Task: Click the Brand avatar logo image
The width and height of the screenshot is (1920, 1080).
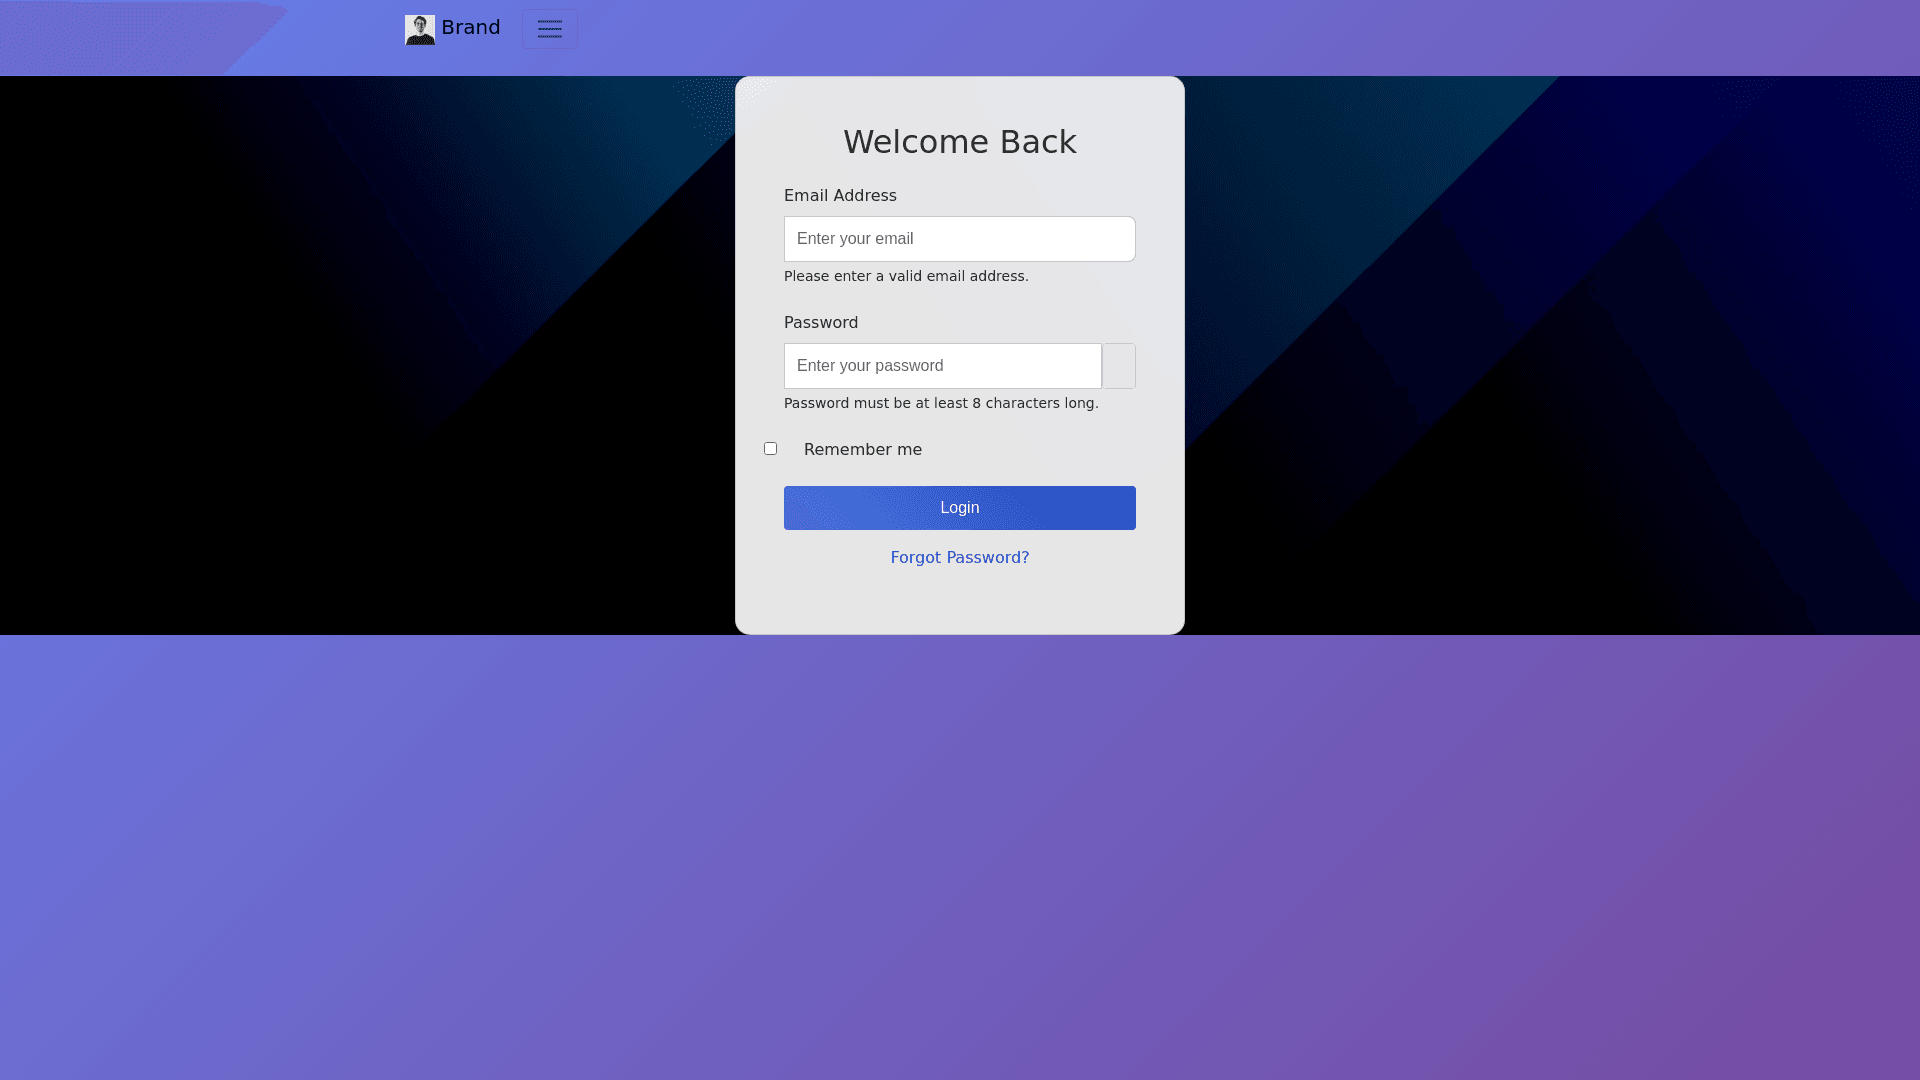Action: point(419,29)
